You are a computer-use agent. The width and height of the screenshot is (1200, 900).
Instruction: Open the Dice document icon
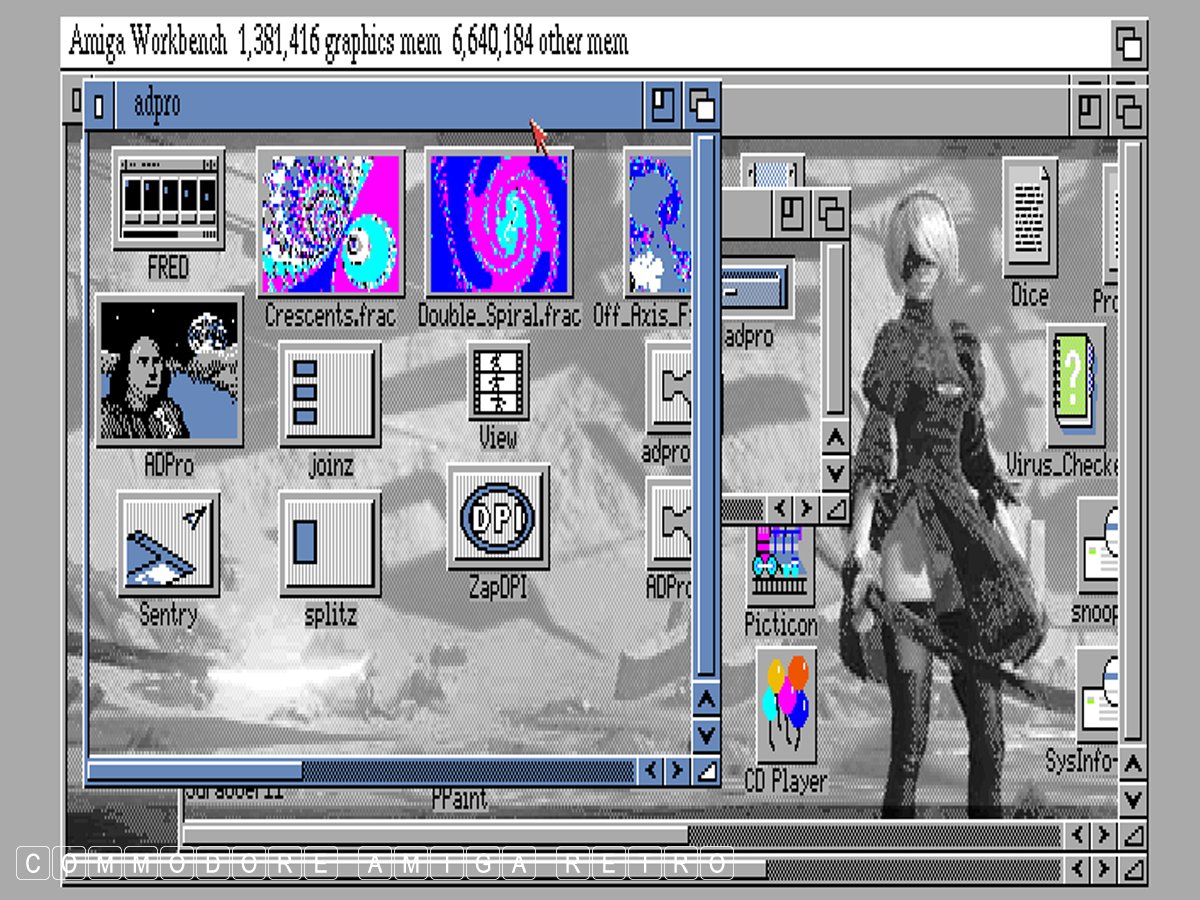click(x=1029, y=220)
